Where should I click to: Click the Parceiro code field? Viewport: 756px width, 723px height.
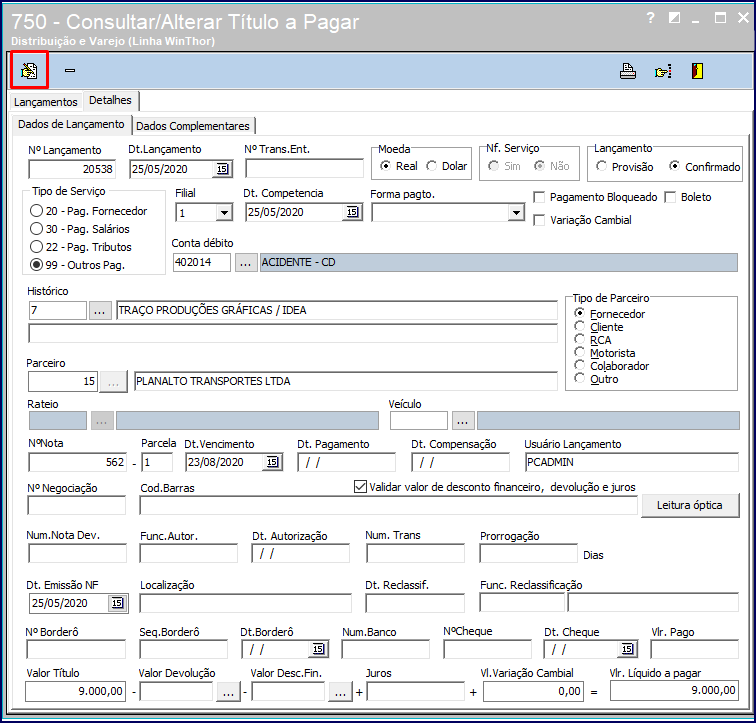tap(63, 381)
